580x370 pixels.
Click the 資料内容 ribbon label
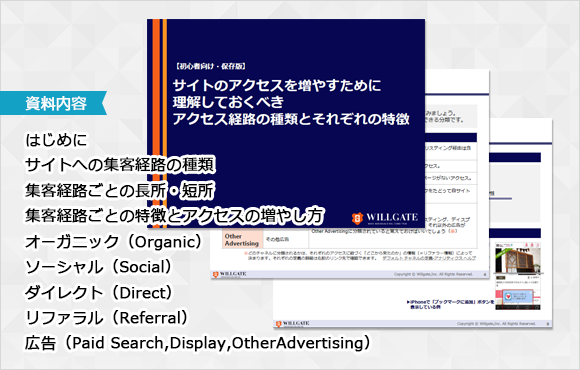pyautogui.click(x=56, y=103)
